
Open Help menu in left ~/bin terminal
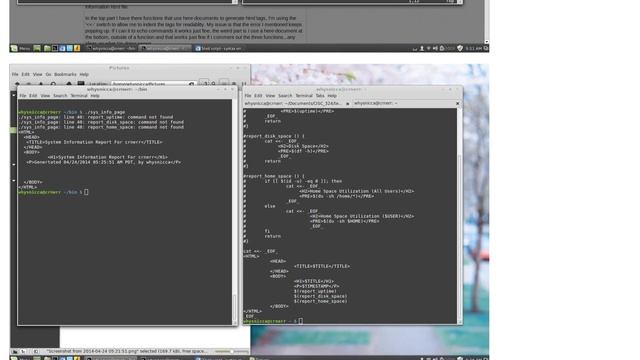pos(95,96)
